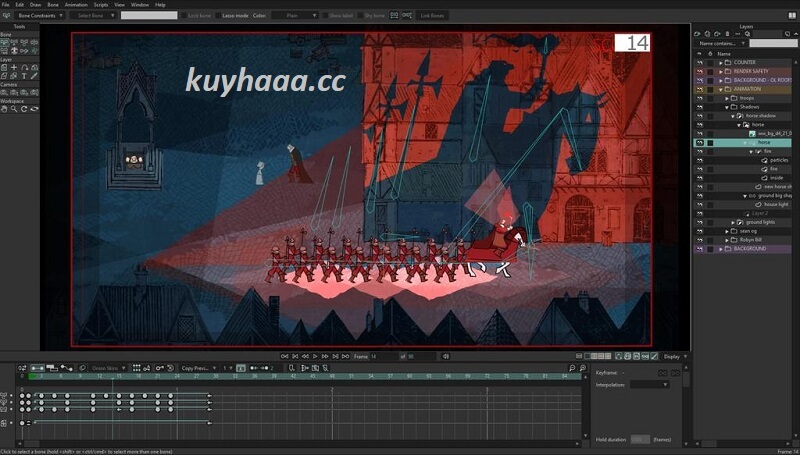Open the Bone menu

point(53,5)
